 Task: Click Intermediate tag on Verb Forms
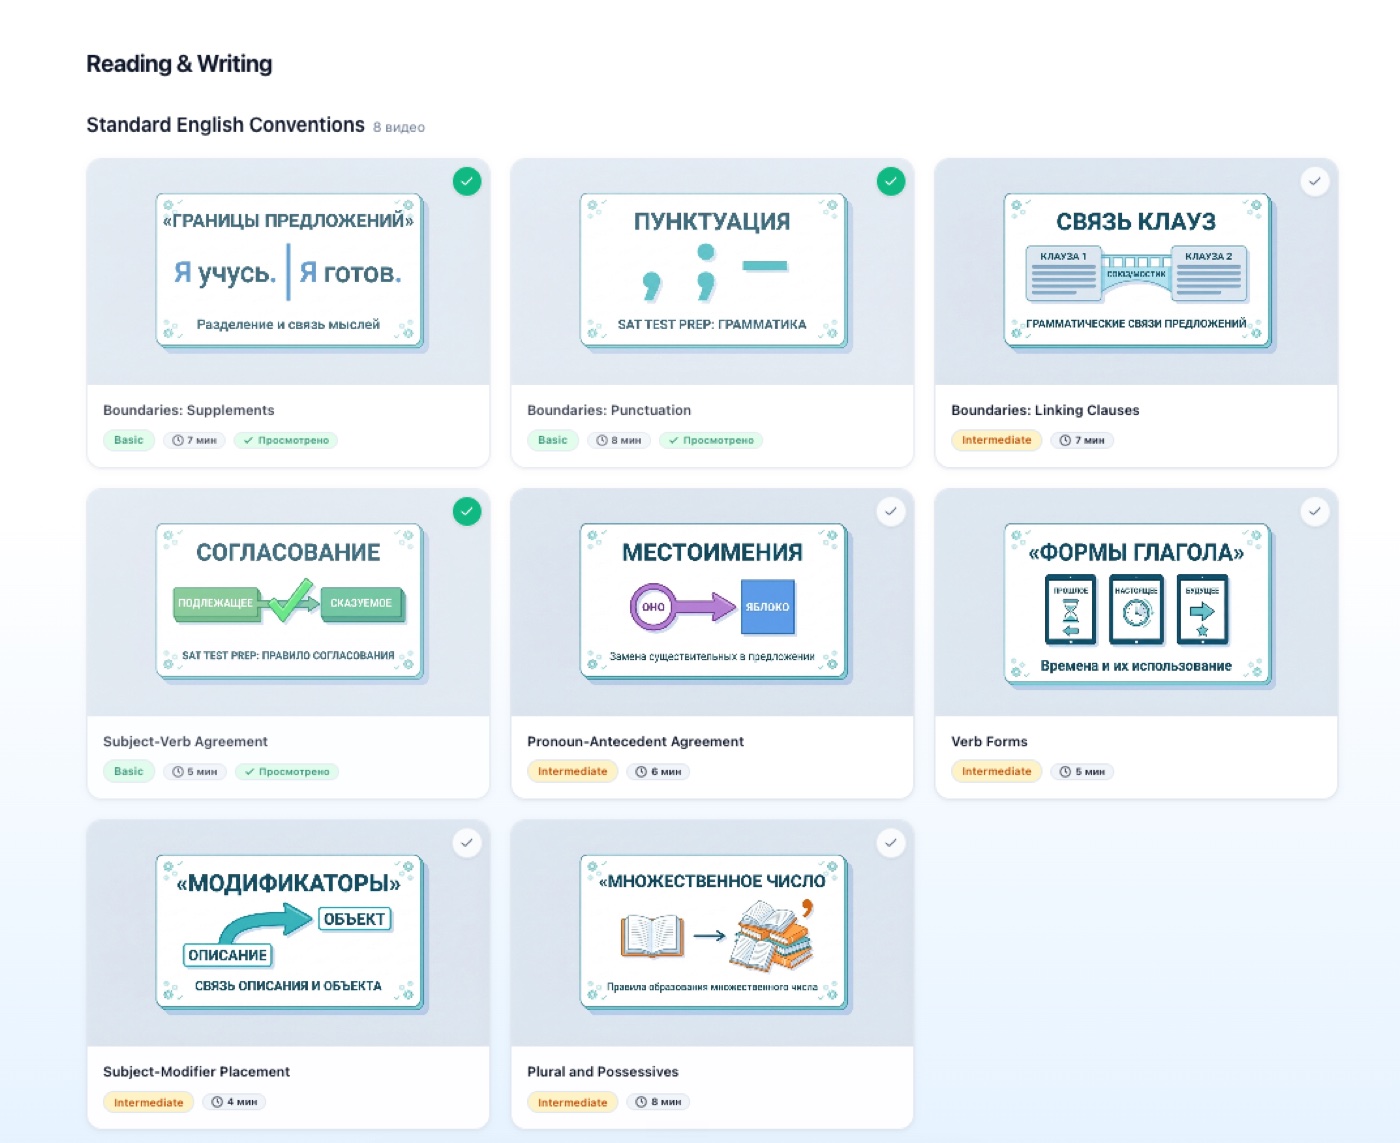tap(996, 771)
